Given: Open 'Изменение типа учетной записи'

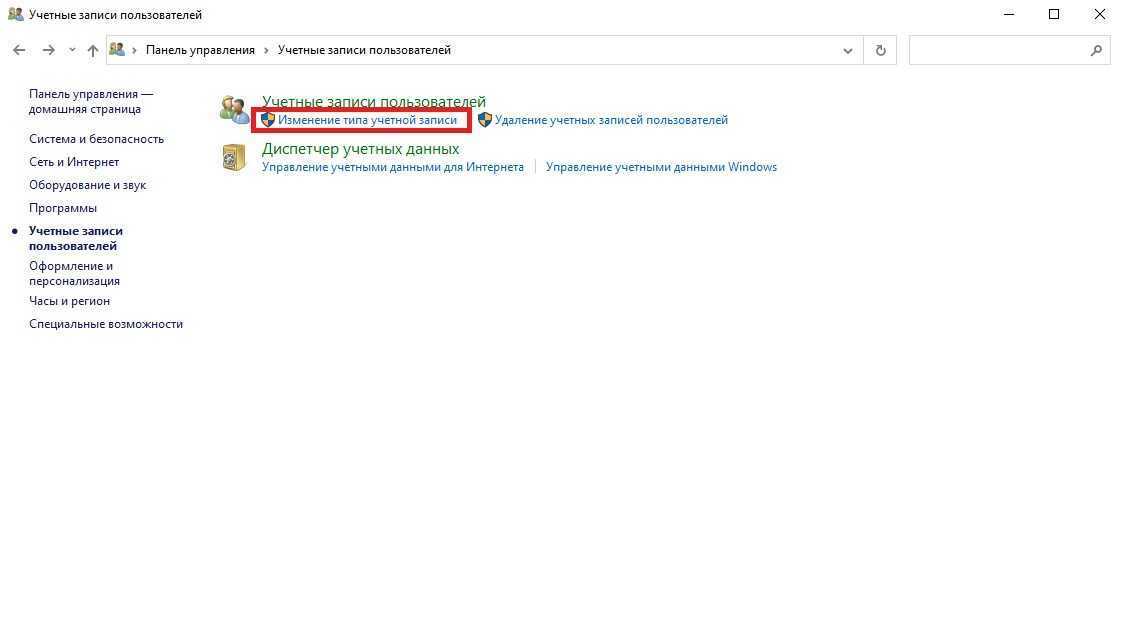Looking at the screenshot, I should pos(367,120).
